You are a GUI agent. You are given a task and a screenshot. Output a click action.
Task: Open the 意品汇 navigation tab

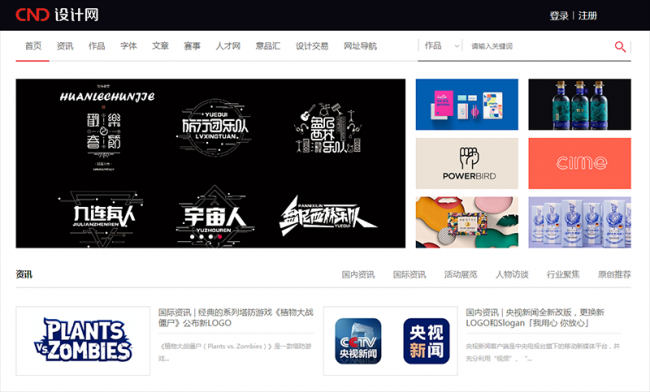click(x=268, y=46)
